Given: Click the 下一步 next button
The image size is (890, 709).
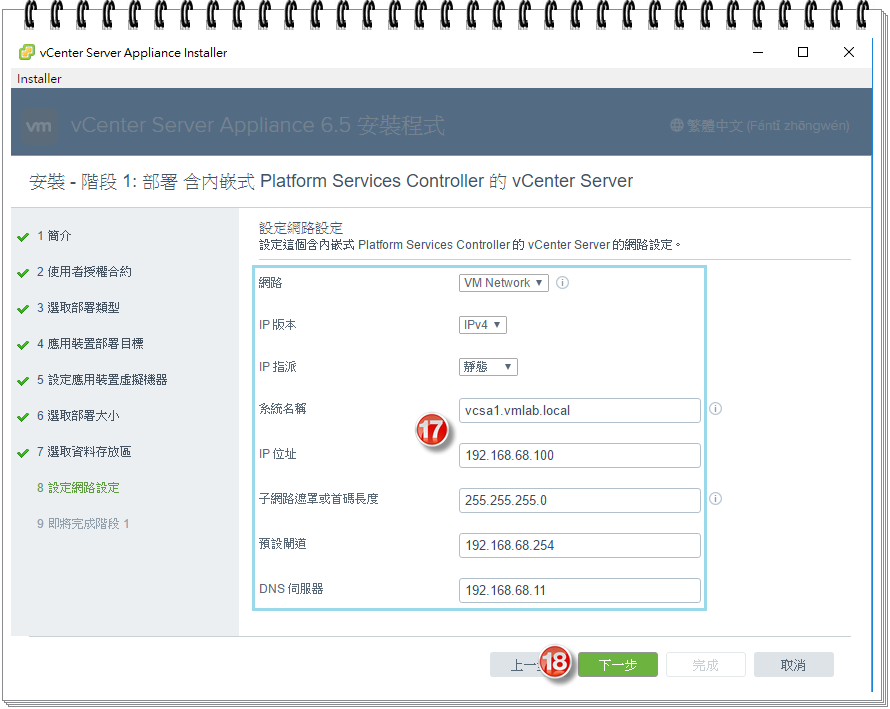Looking at the screenshot, I should click(x=618, y=665).
